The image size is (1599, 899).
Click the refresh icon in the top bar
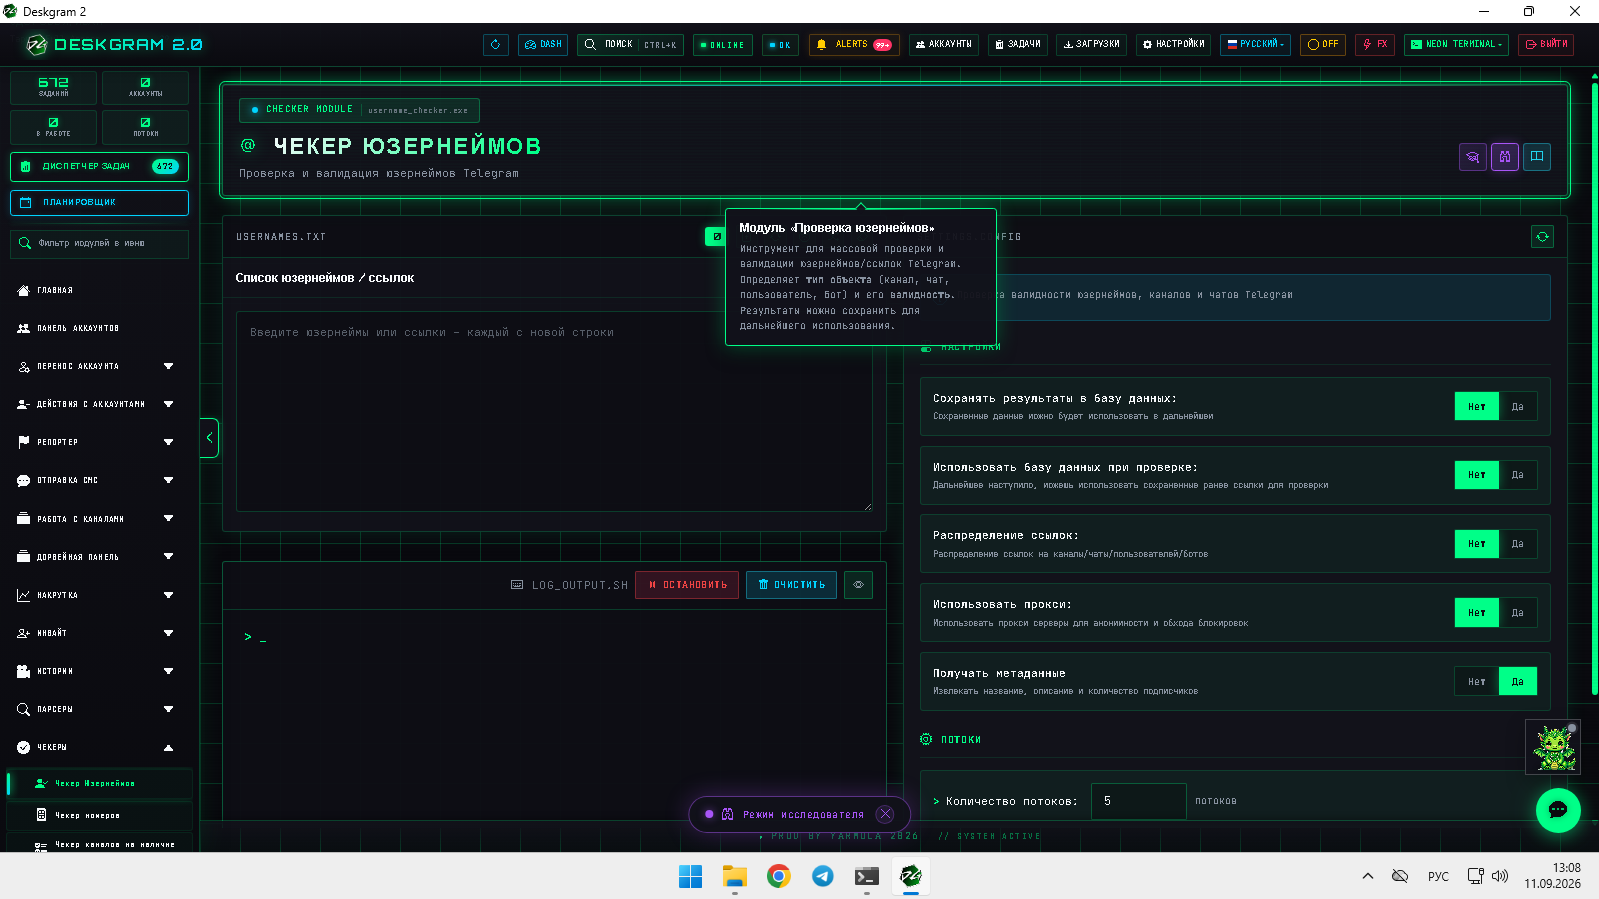(496, 45)
